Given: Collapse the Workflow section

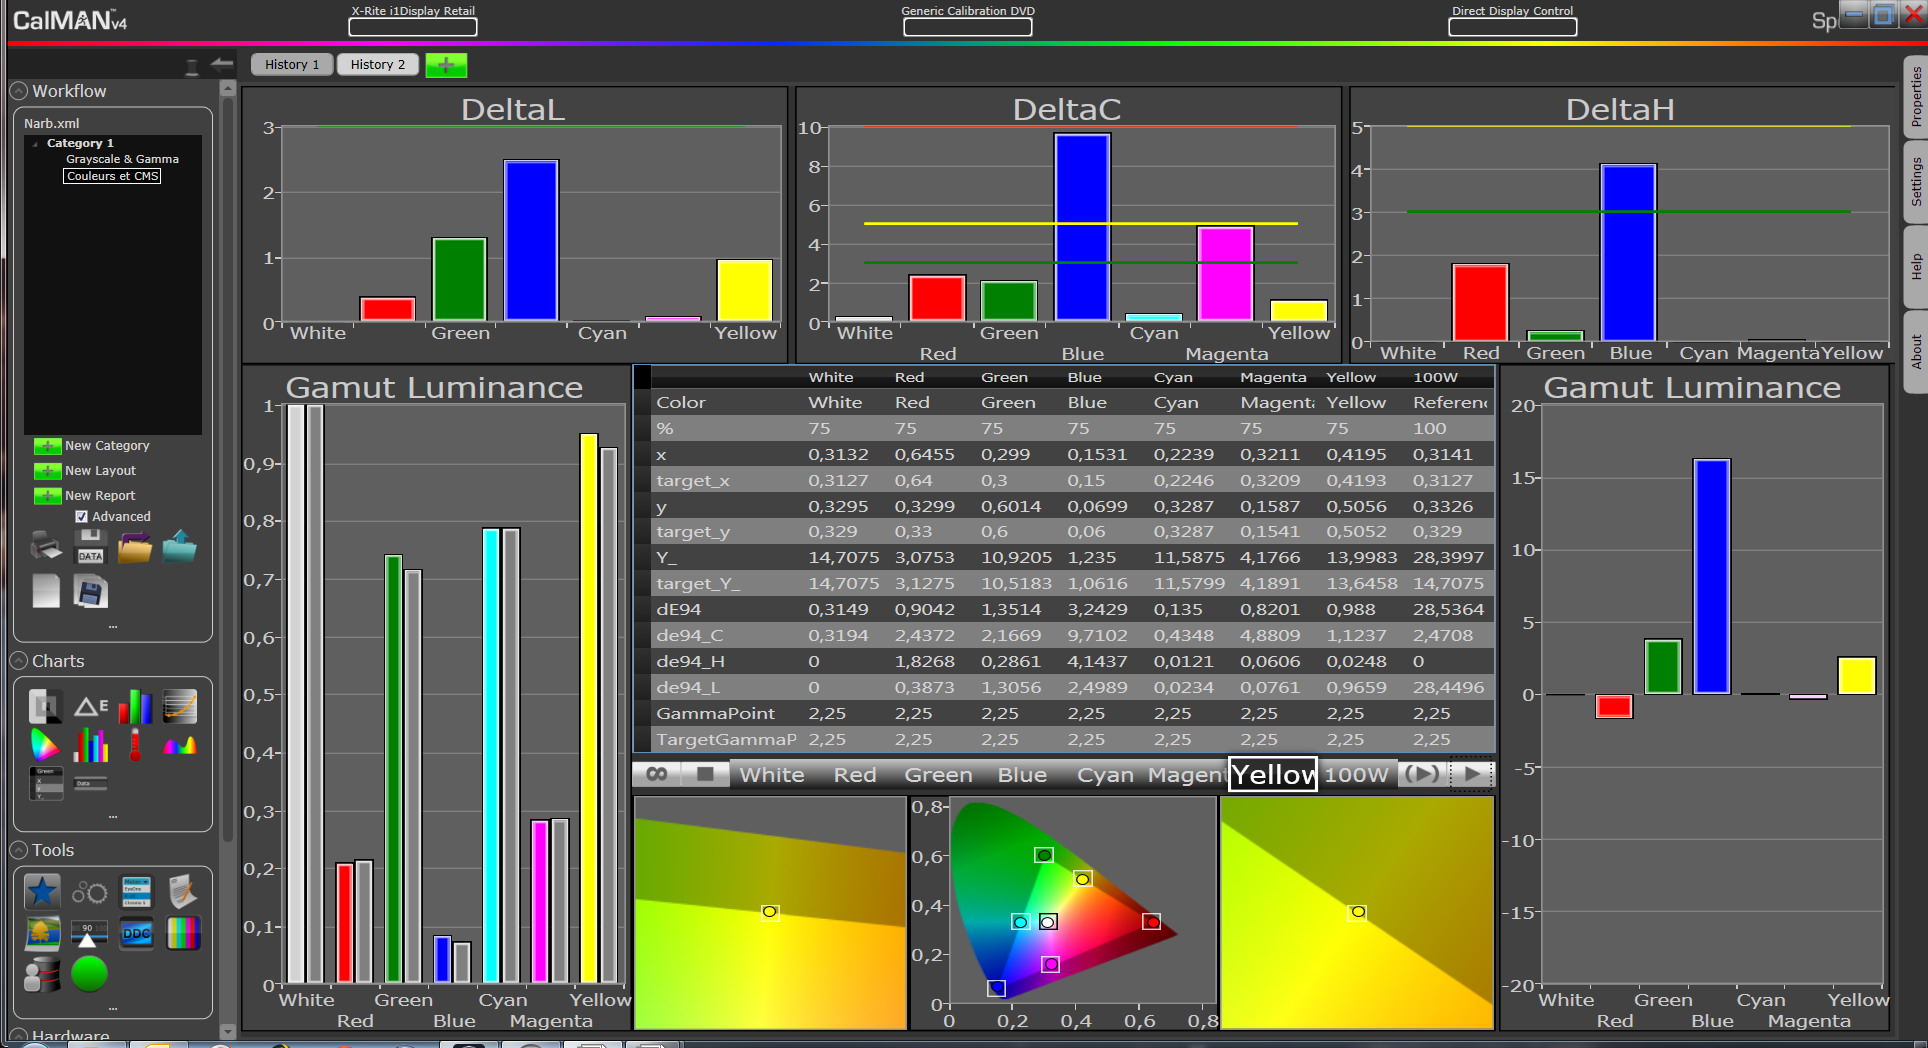Looking at the screenshot, I should tap(19, 91).
